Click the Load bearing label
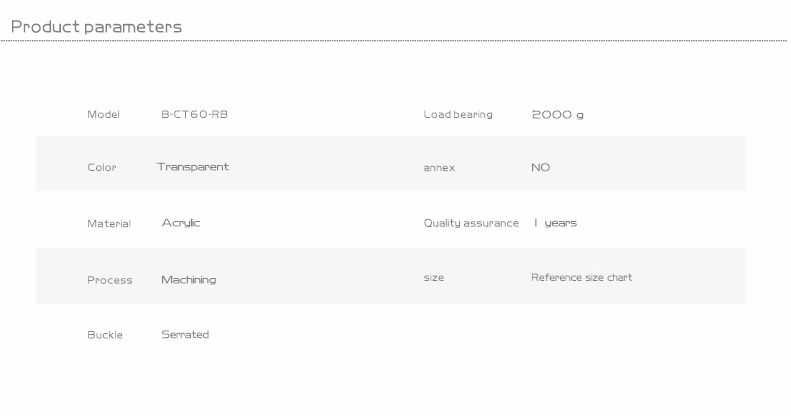 point(458,114)
